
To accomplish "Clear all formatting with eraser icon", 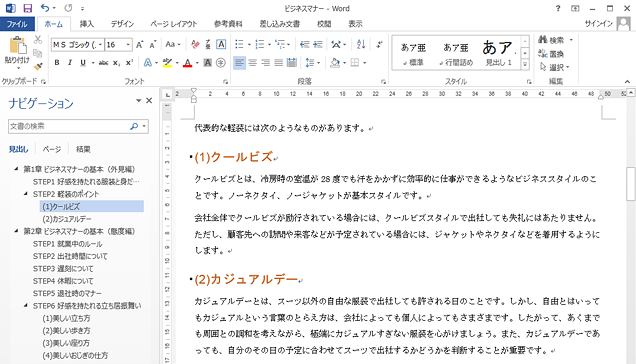I will point(195,45).
